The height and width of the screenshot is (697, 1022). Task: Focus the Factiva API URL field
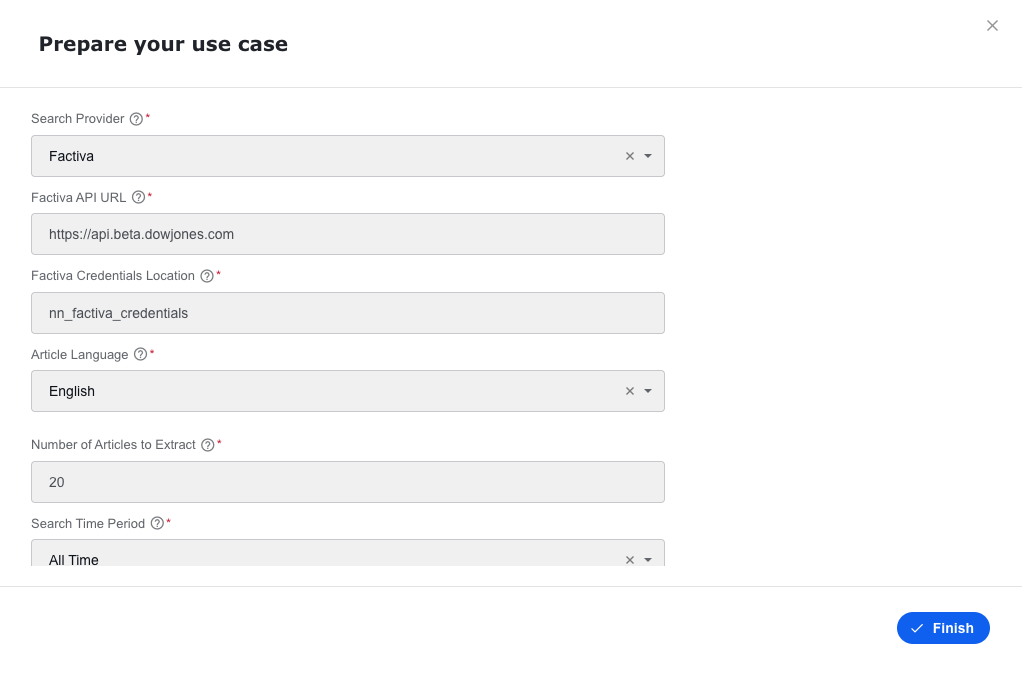click(348, 234)
